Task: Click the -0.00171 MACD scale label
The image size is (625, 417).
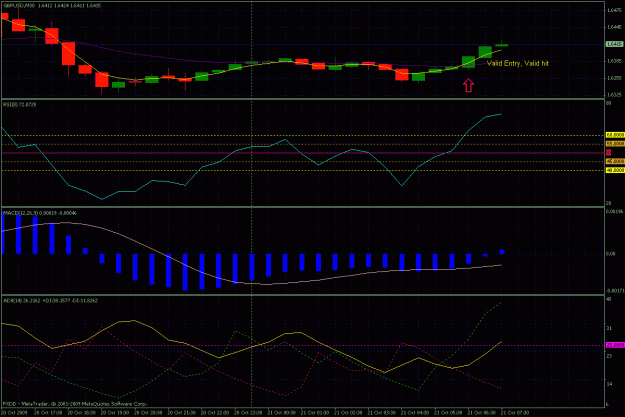Action: (x=614, y=291)
